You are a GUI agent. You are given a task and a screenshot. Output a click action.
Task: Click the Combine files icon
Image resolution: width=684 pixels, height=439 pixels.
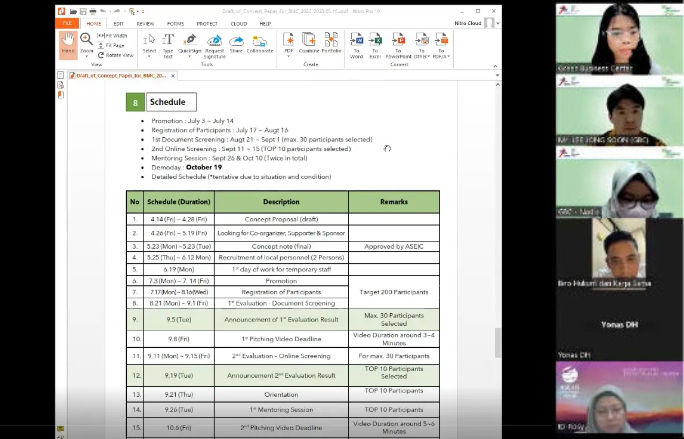pyautogui.click(x=309, y=43)
